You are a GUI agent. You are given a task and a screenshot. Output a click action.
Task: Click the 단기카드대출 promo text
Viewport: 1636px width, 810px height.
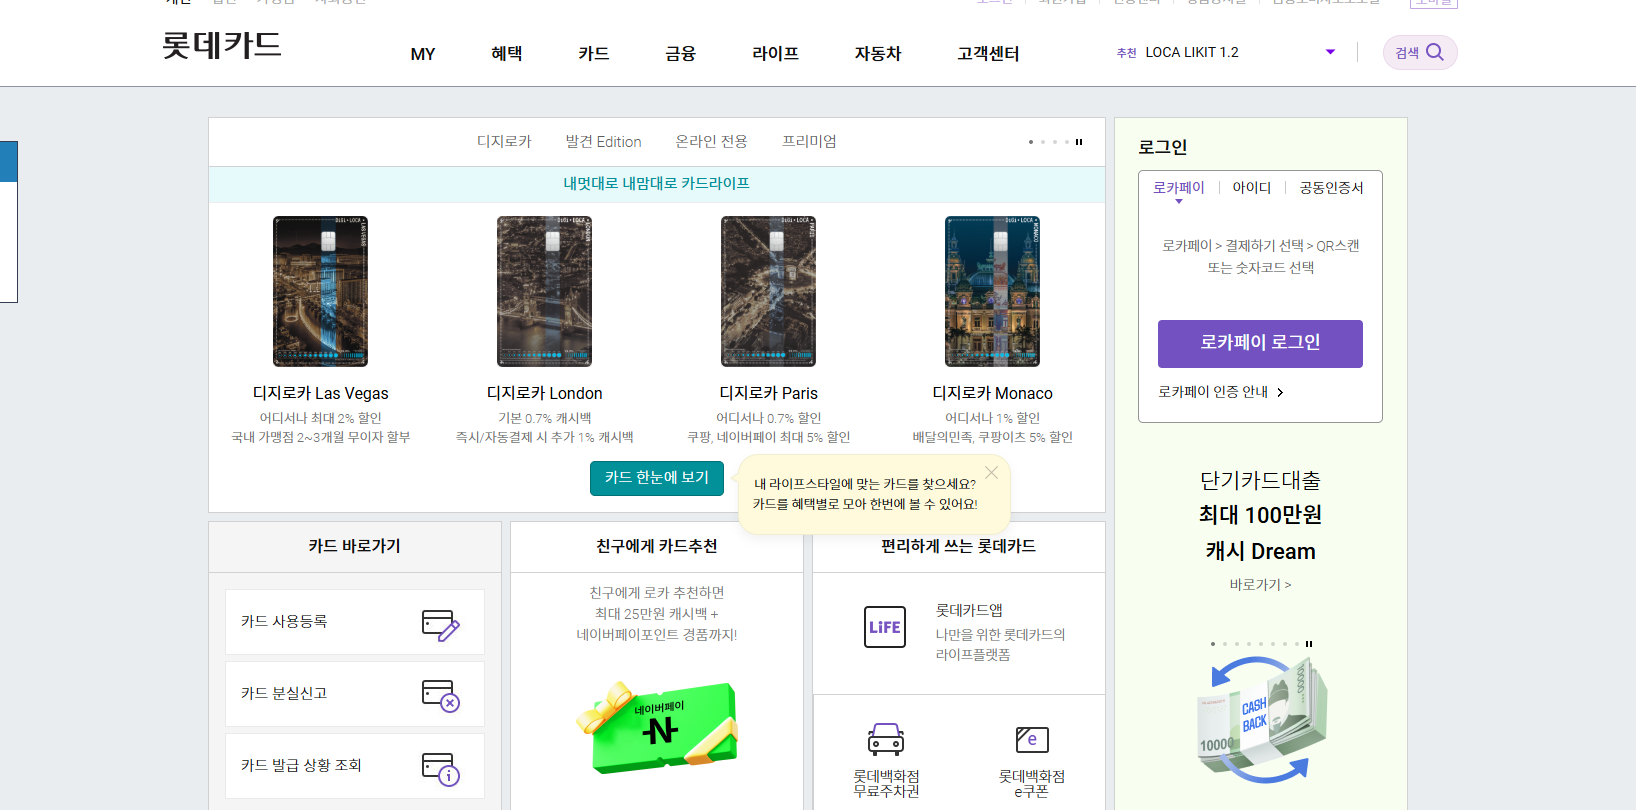1260,481
